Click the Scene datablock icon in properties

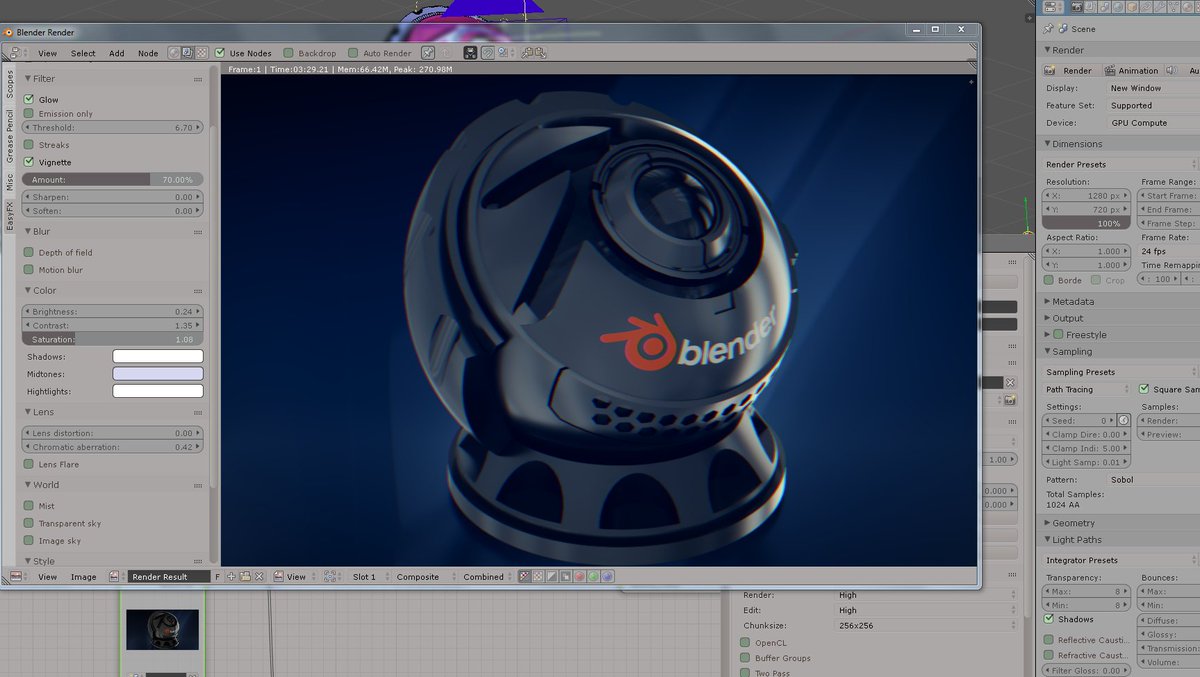1062,29
